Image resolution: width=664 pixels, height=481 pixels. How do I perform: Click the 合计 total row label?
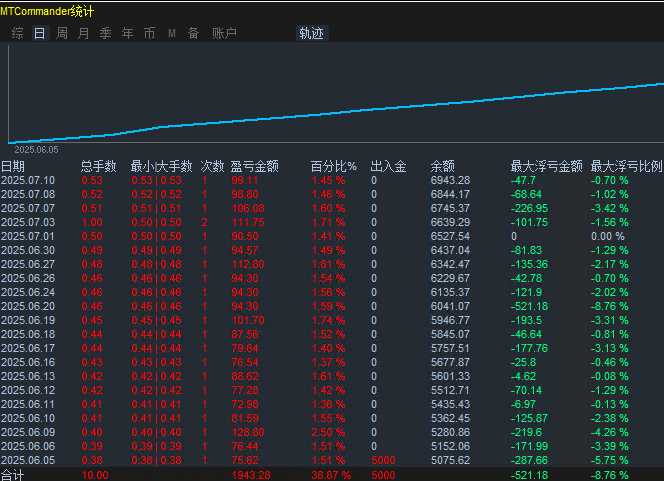13,475
